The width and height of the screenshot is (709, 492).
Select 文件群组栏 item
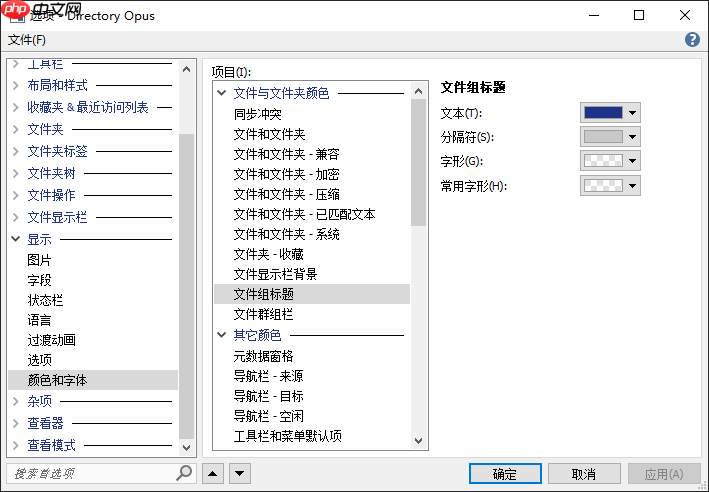pyautogui.click(x=264, y=314)
